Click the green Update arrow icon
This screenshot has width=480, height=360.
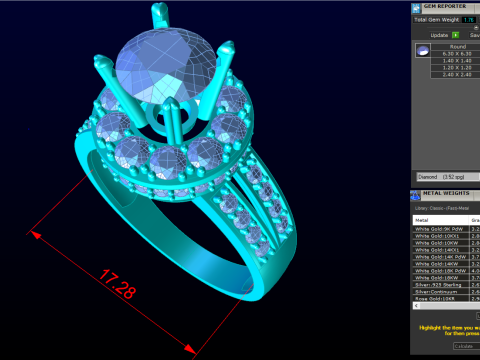tap(455, 35)
